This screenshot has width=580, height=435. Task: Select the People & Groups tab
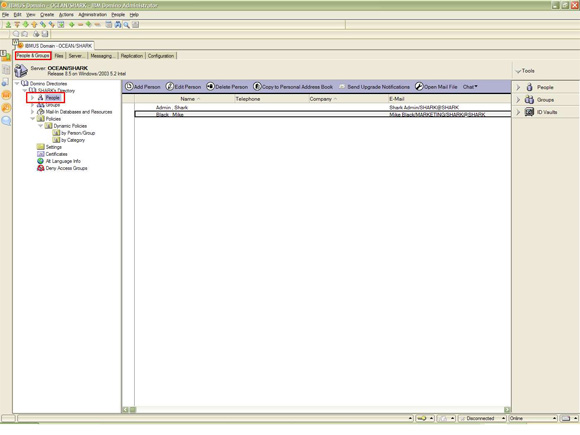33,55
